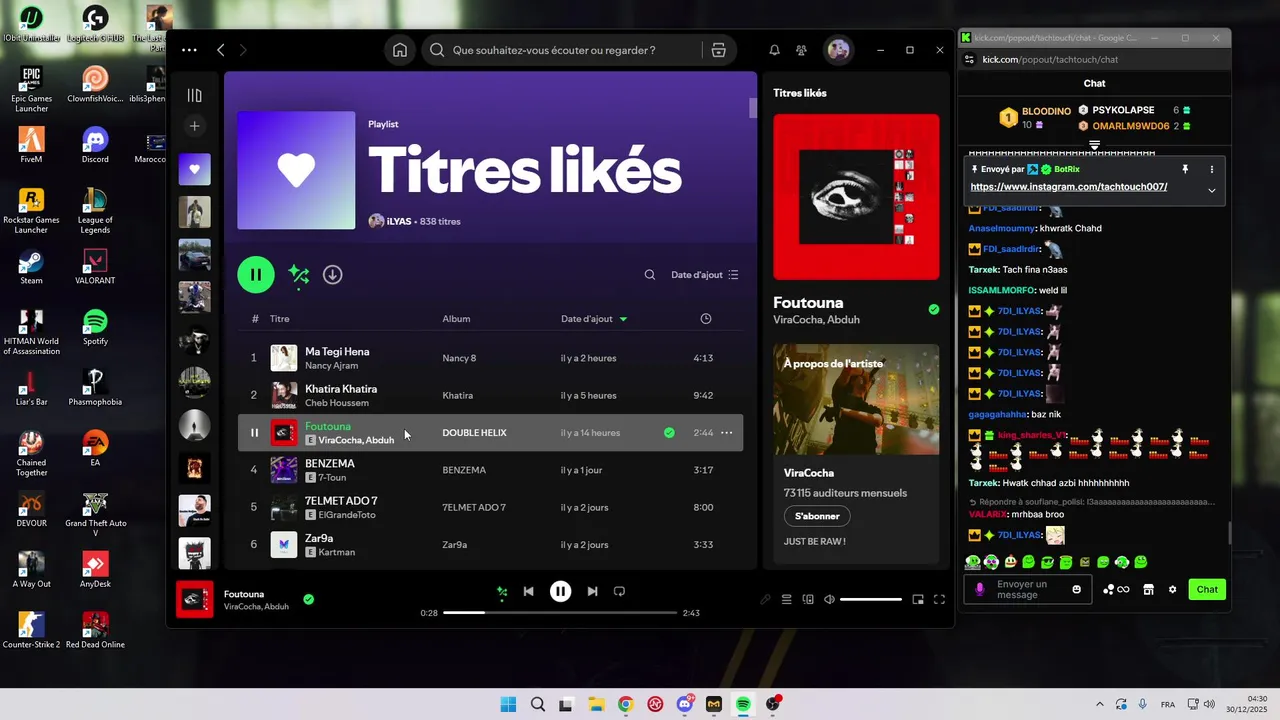Open the play queue icon
Image resolution: width=1280 pixels, height=720 pixels.
coord(787,600)
